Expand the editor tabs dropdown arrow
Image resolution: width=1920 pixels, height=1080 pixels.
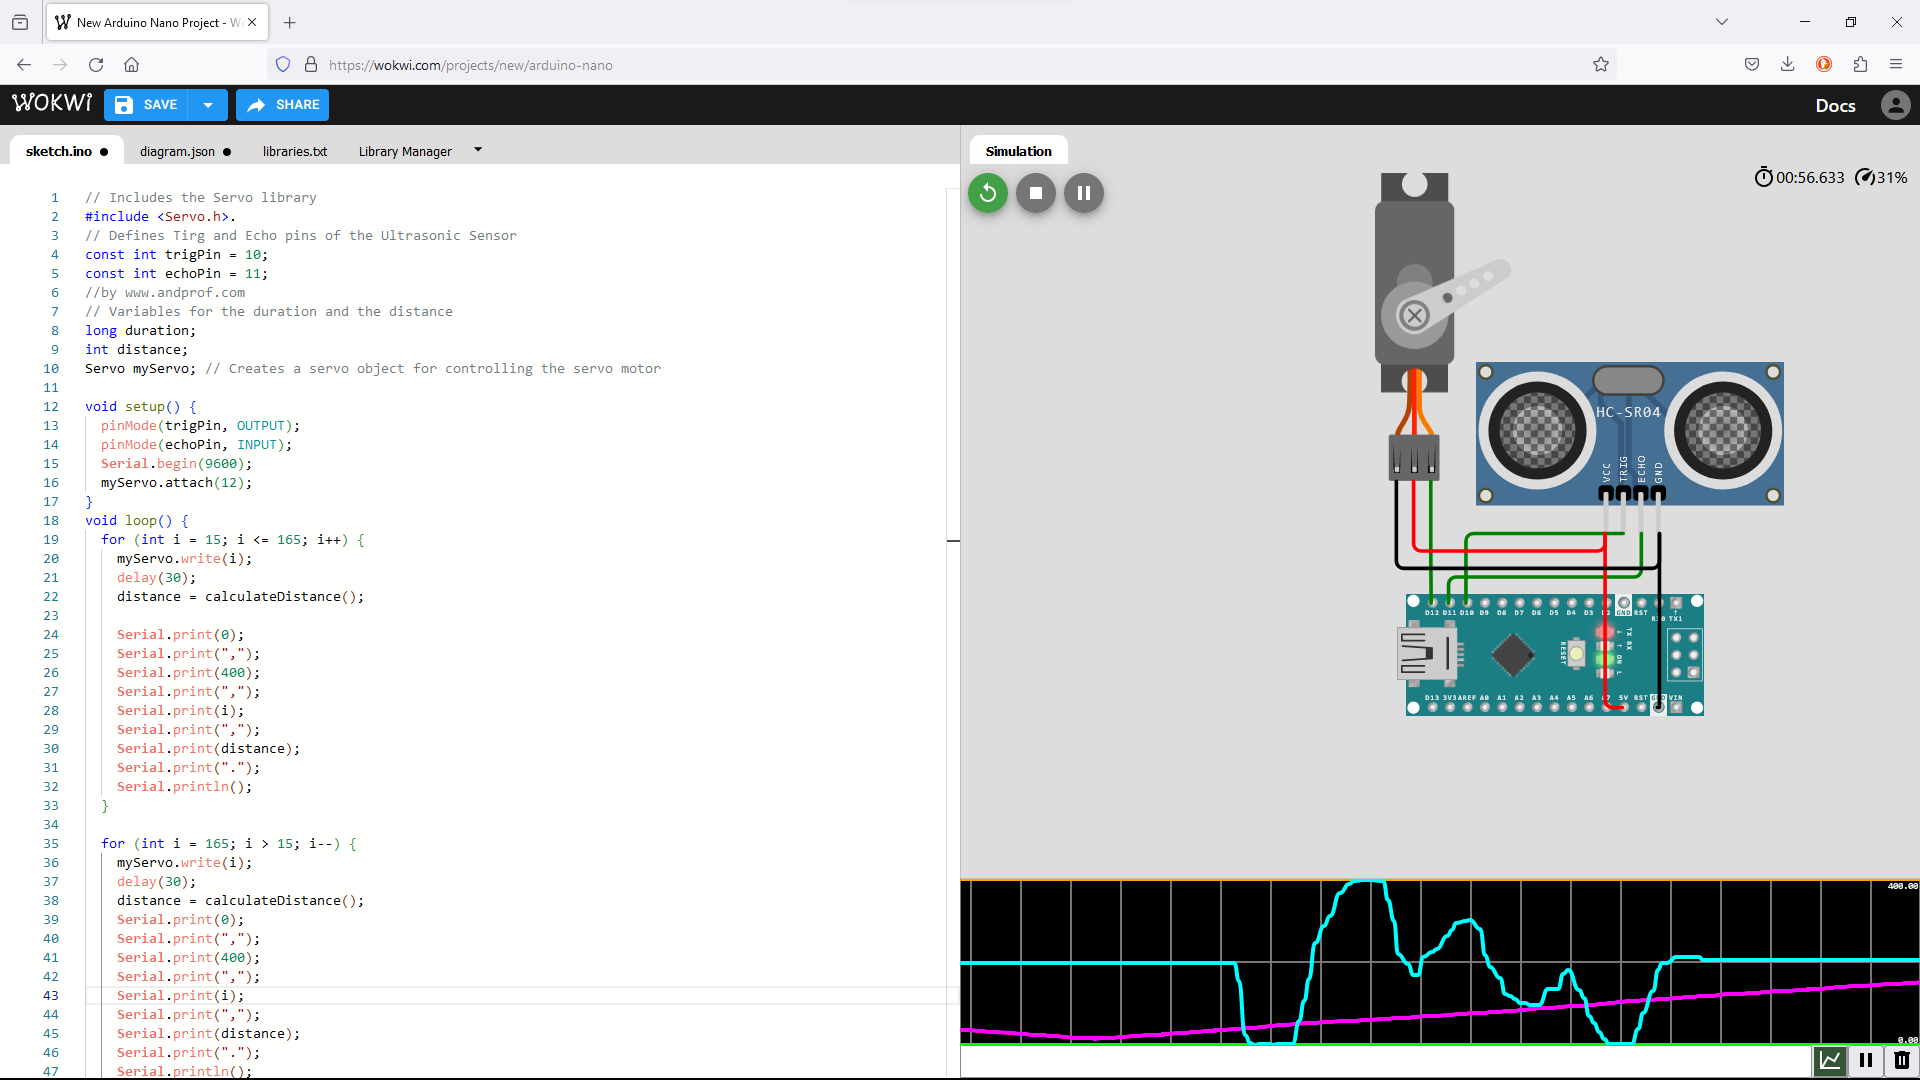pos(478,150)
